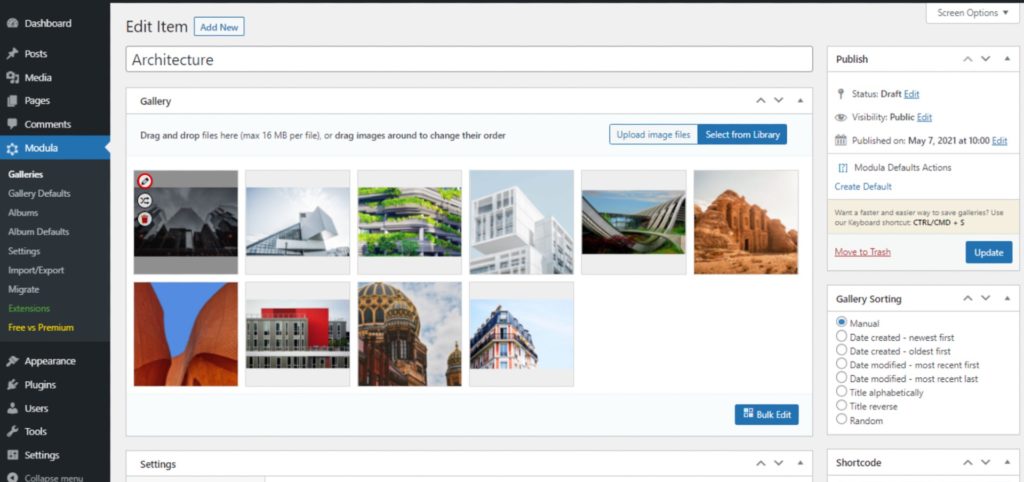
Task: Collapse the Publish panel using its triangle toggle
Action: point(1007,59)
